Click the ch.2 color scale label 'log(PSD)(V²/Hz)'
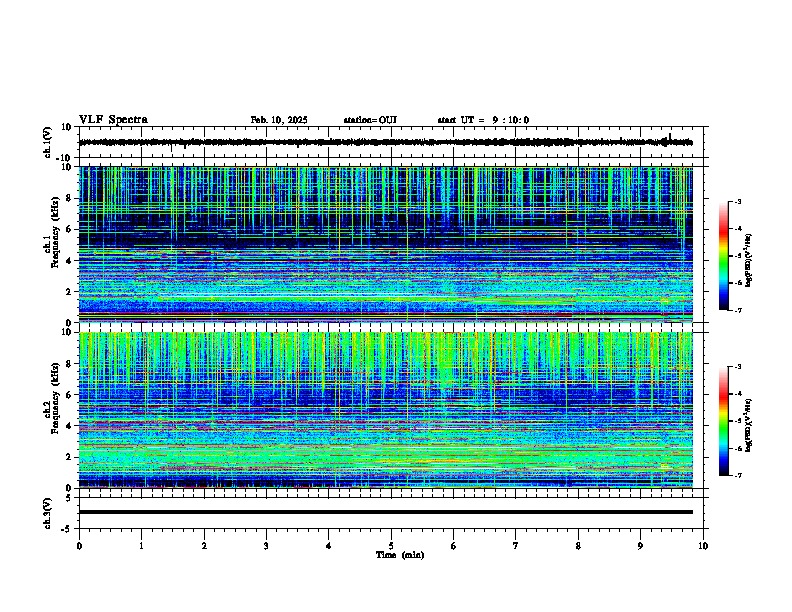The height and width of the screenshot is (612, 792). (x=749, y=426)
